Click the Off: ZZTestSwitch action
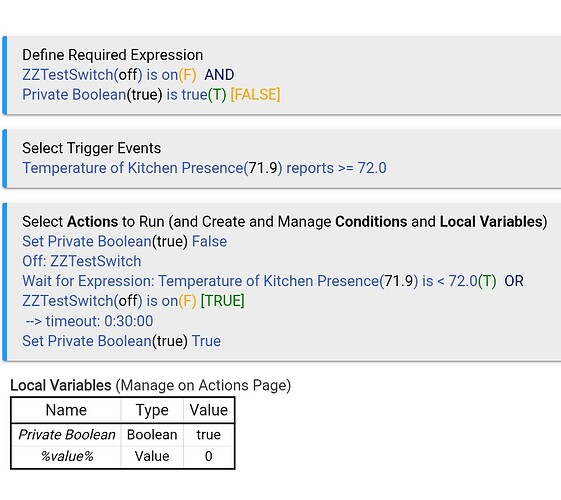 [82, 261]
